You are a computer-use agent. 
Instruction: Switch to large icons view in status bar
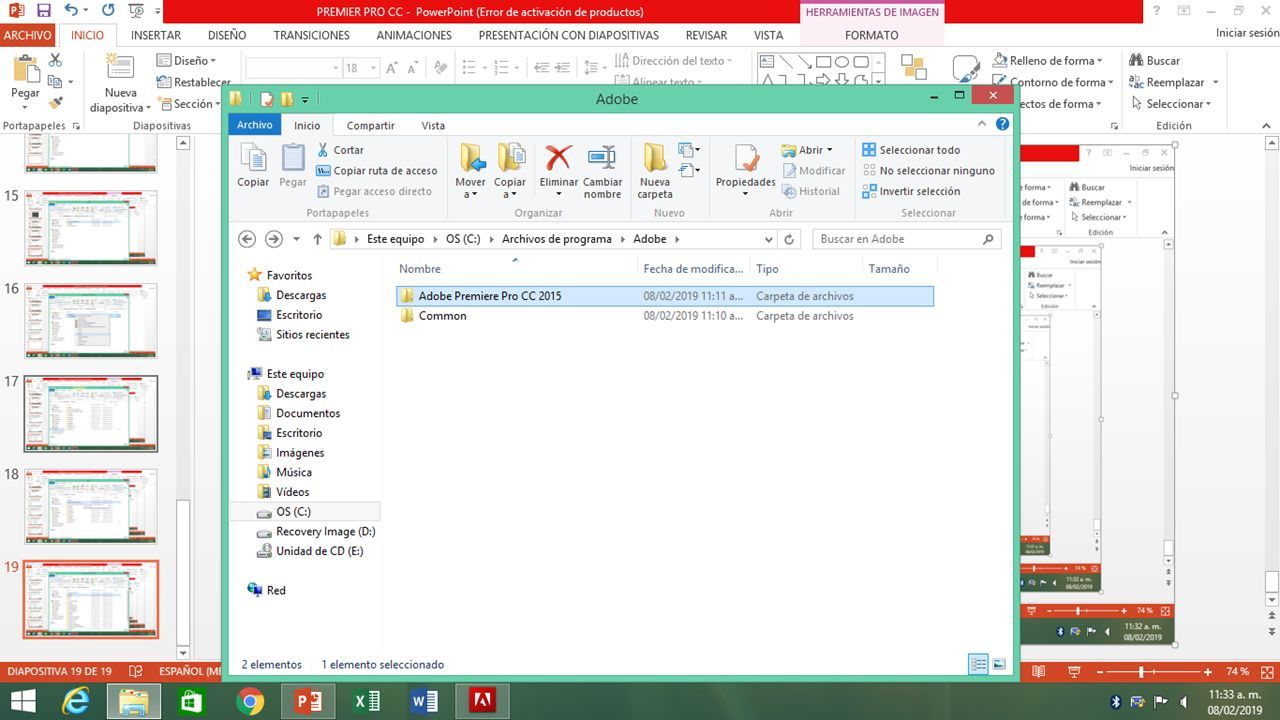coord(998,664)
